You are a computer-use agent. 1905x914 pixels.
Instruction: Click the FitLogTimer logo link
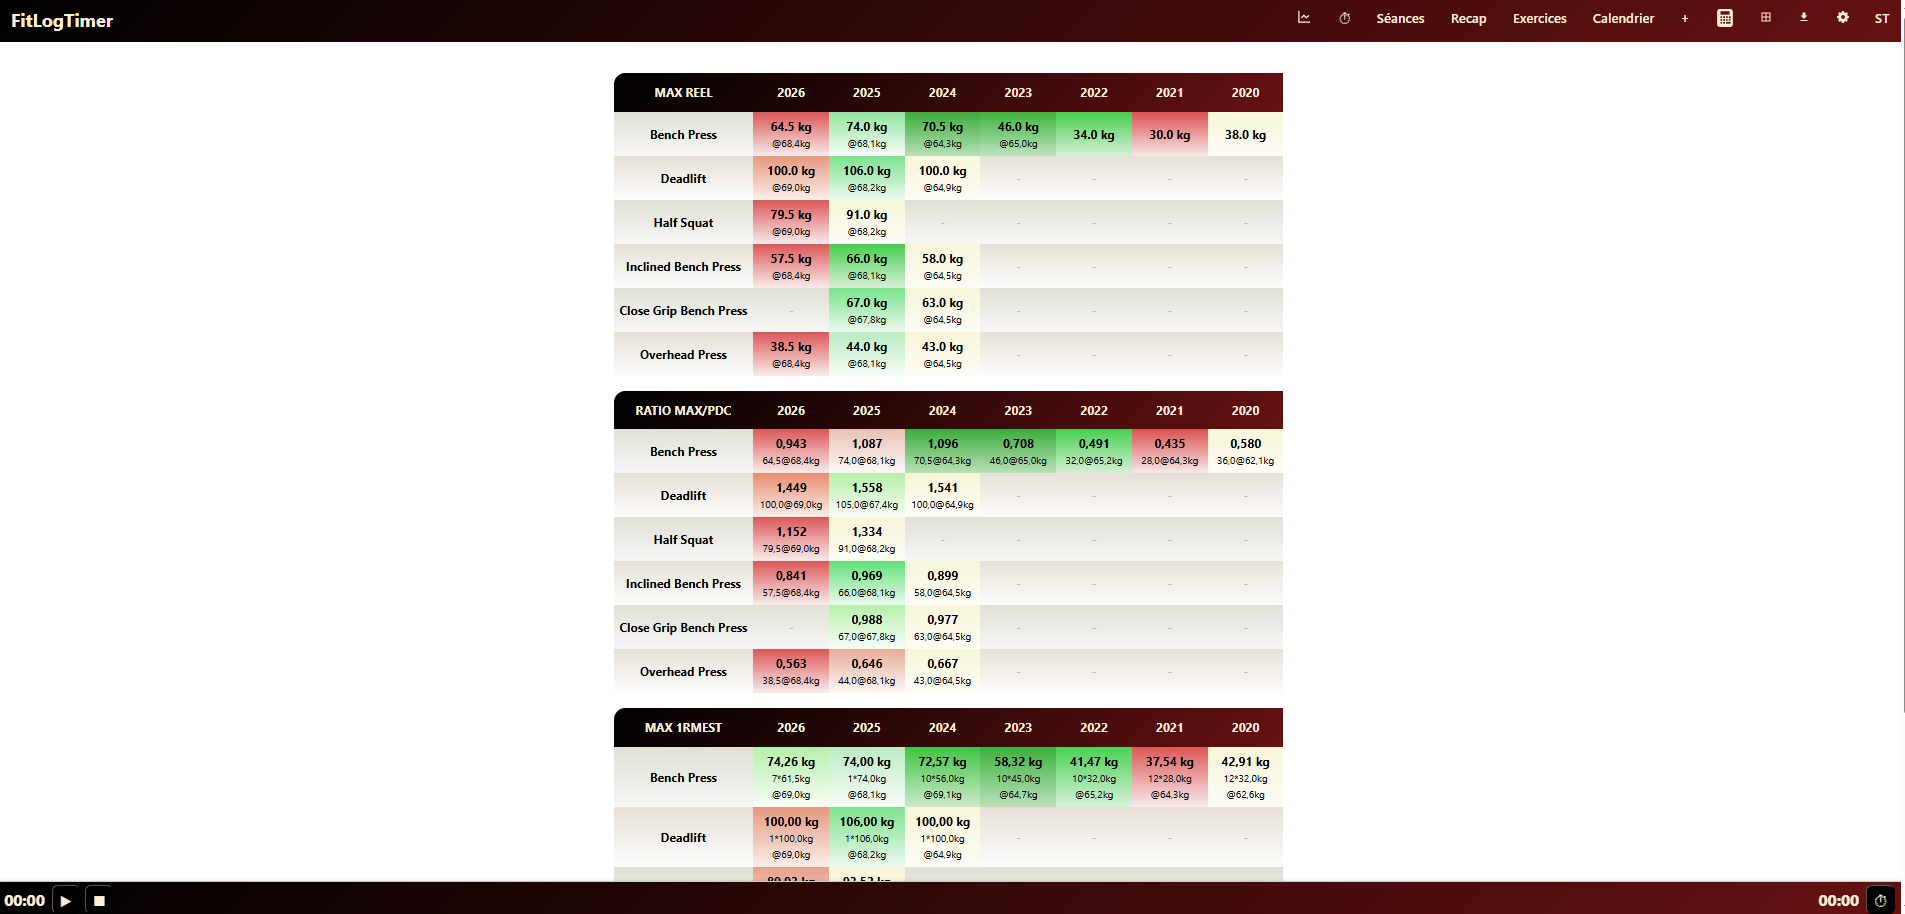[x=62, y=20]
